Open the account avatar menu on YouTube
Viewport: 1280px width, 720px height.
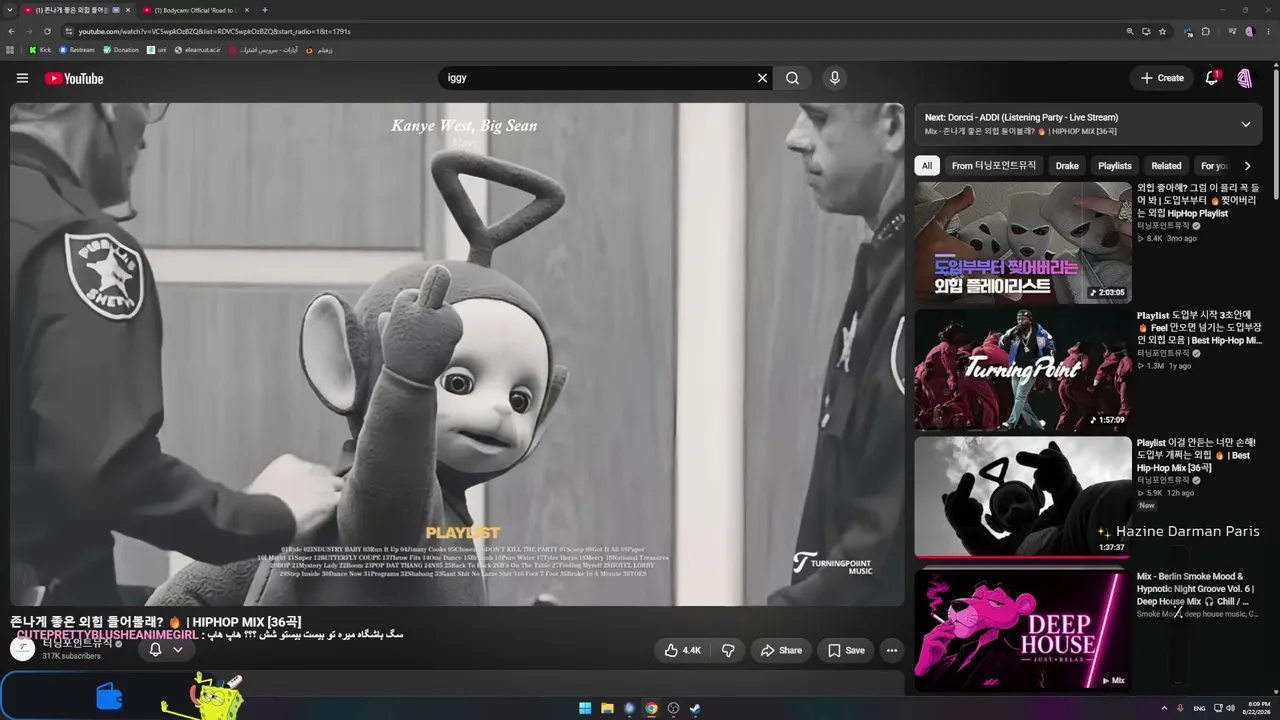click(1245, 78)
